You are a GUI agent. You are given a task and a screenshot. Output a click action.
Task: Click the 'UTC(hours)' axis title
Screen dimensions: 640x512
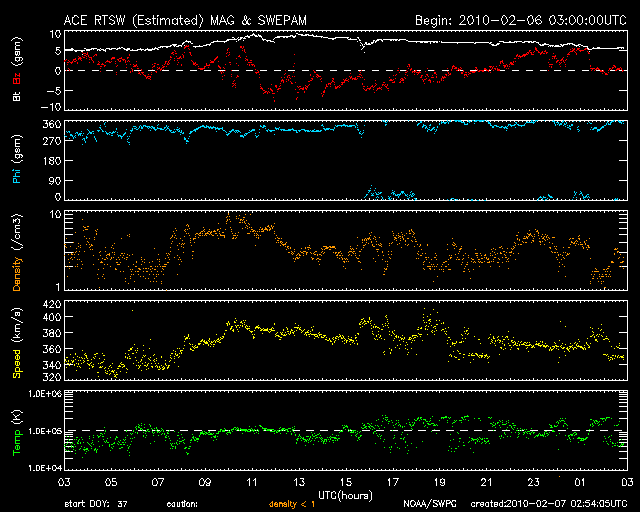(x=345, y=496)
